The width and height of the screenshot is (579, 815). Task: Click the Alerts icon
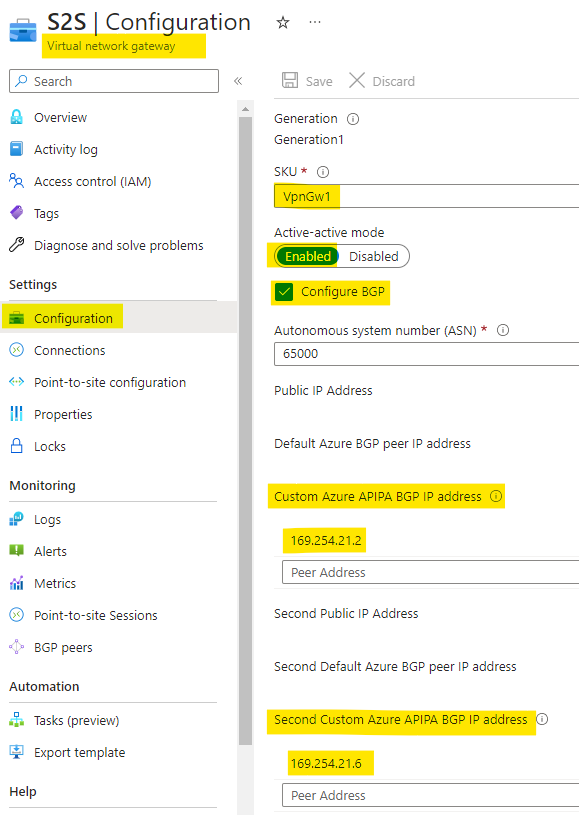[17, 550]
